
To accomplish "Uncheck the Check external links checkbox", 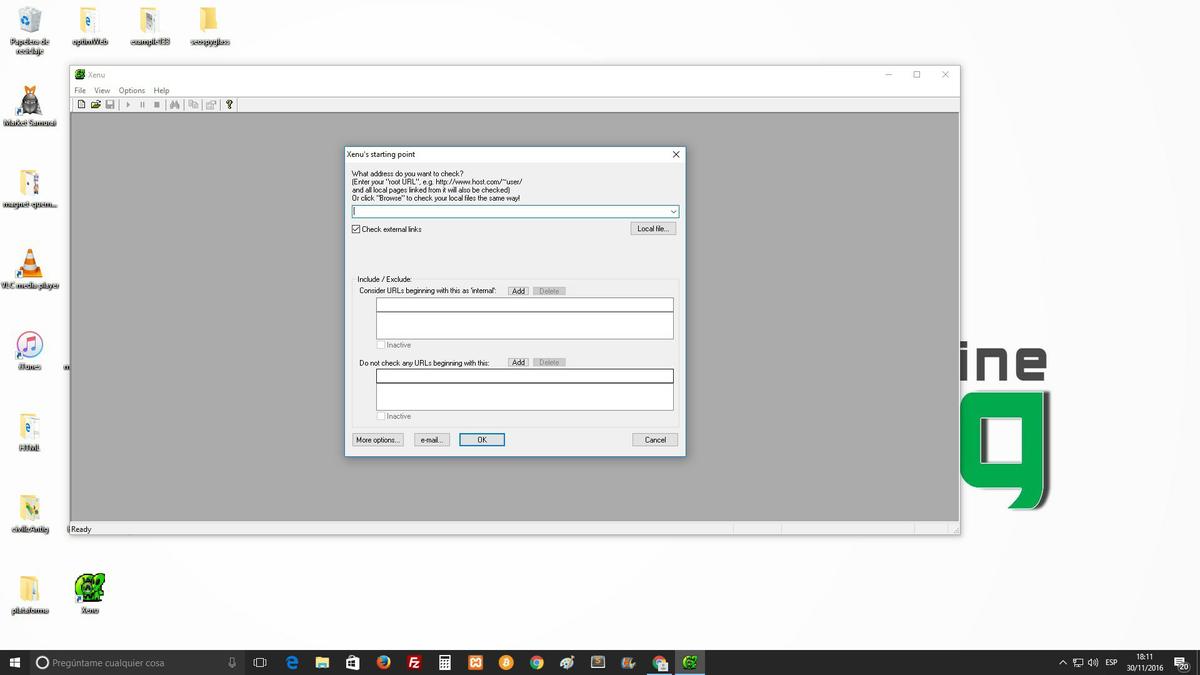I will click(356, 229).
